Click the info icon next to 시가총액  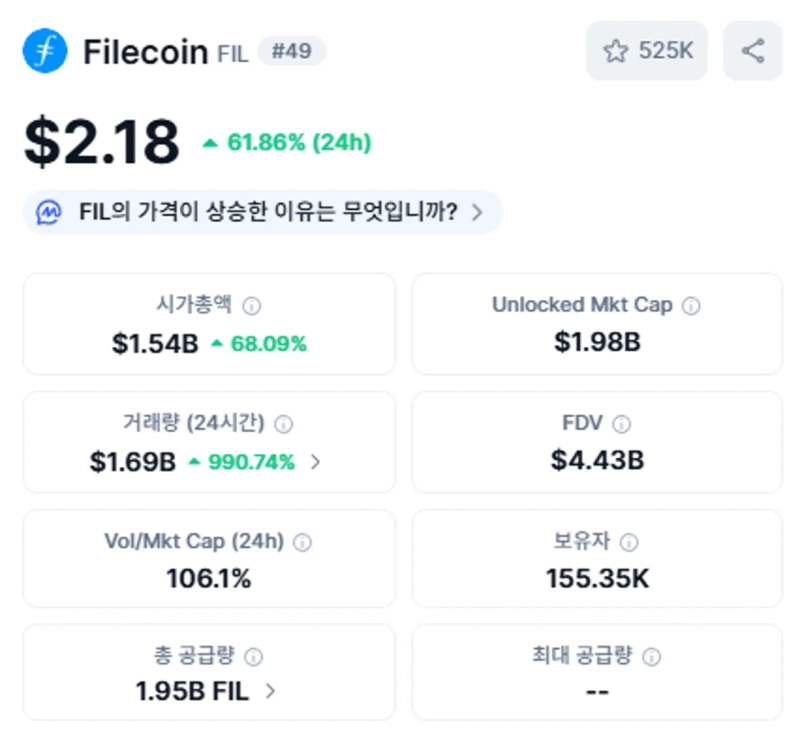tap(253, 306)
